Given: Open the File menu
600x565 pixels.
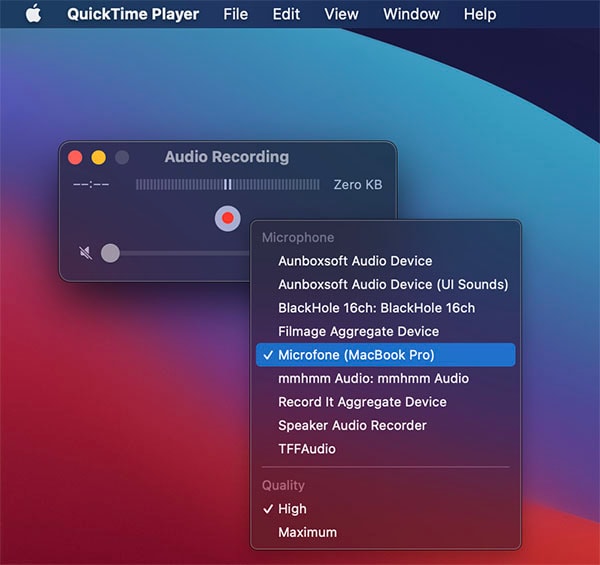Looking at the screenshot, I should pos(235,15).
